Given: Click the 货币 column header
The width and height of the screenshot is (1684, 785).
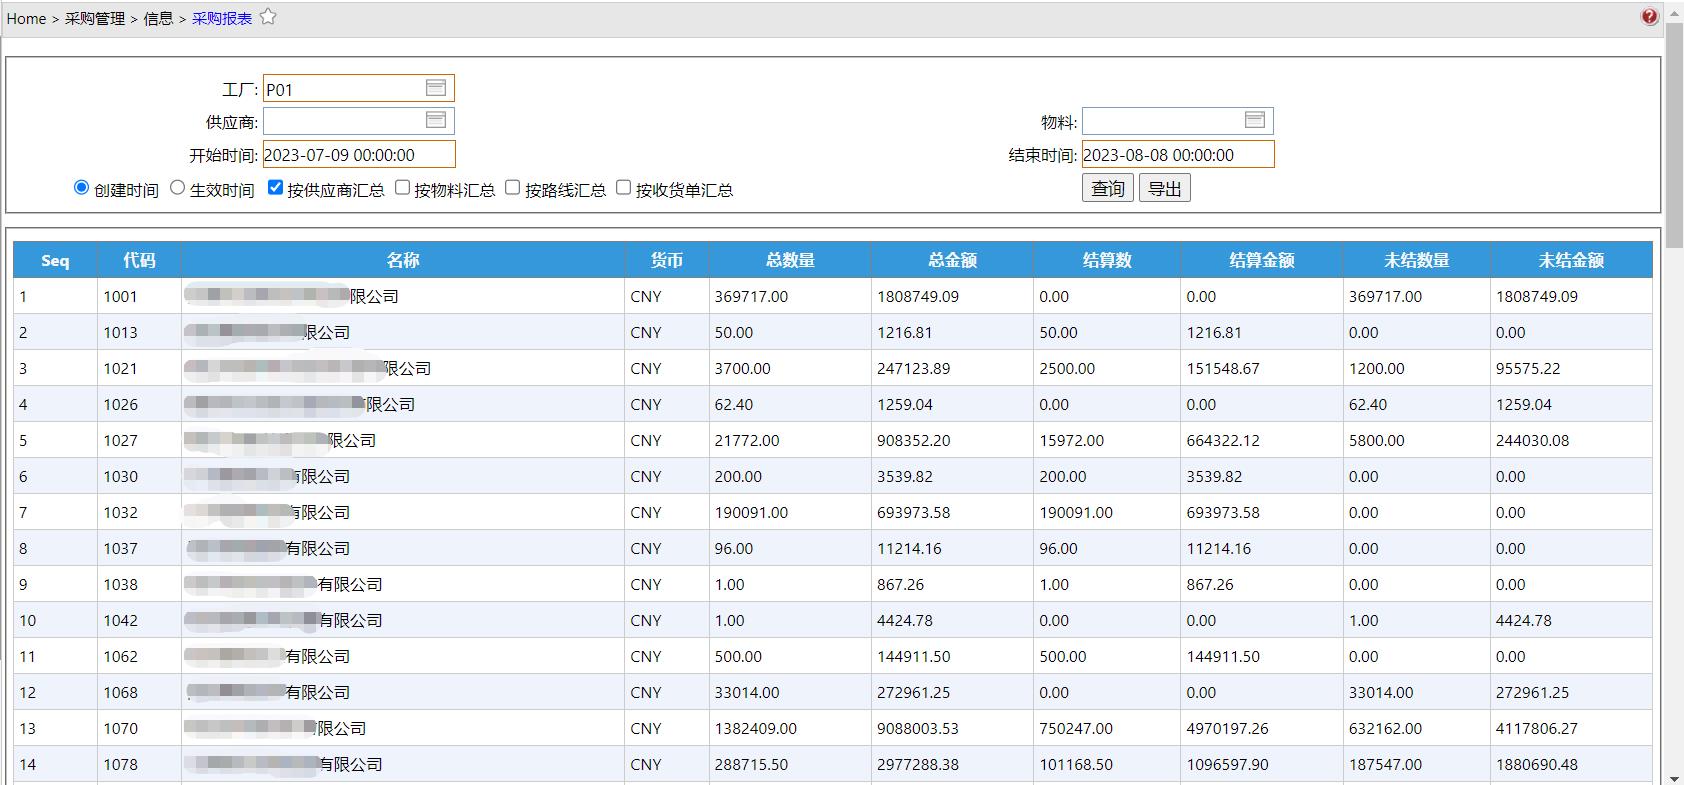Looking at the screenshot, I should click(667, 260).
